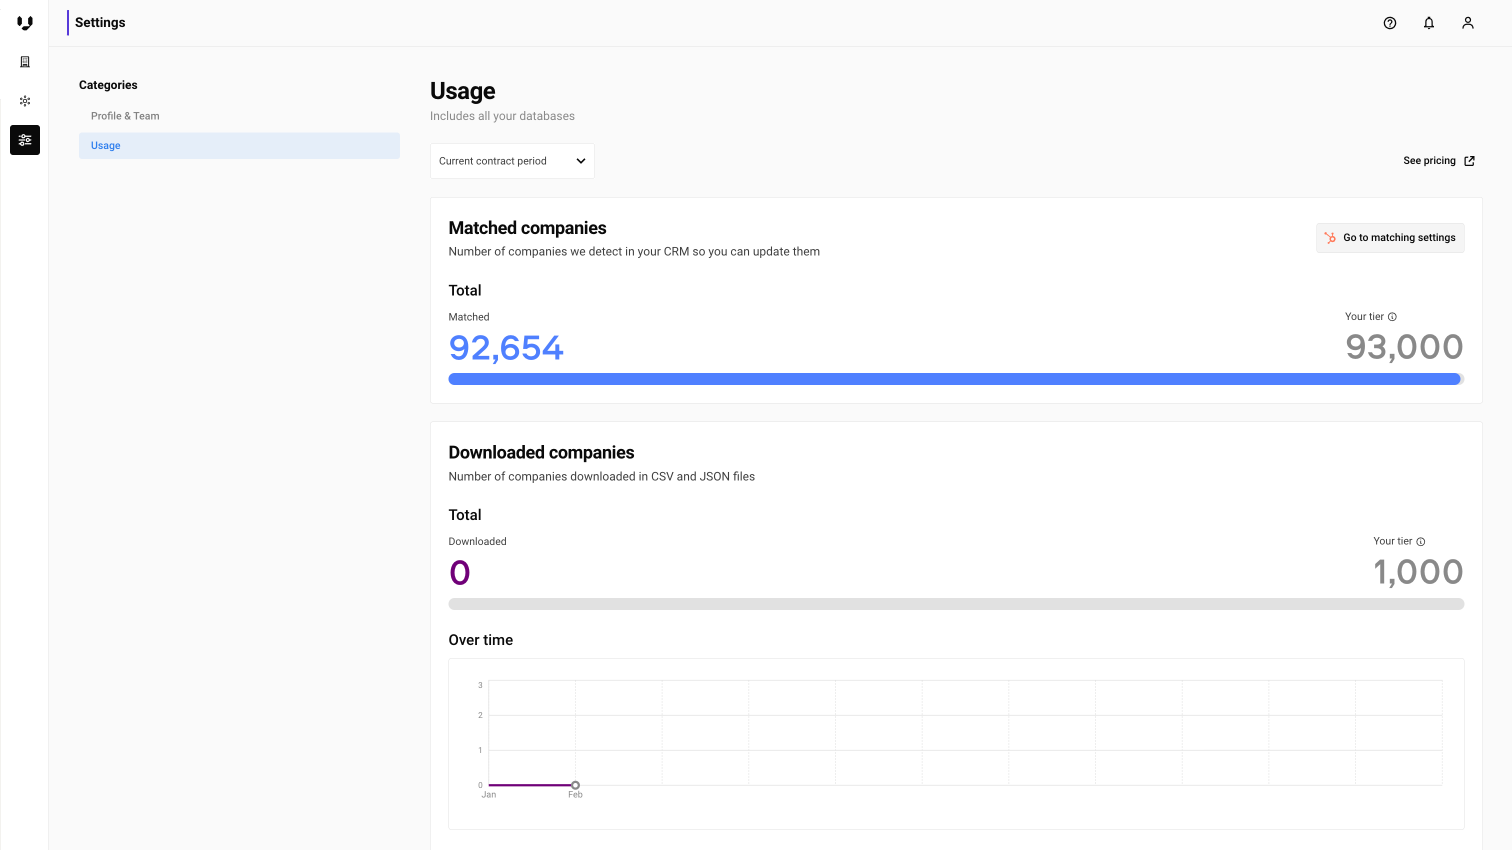Image resolution: width=1512 pixels, height=850 pixels.
Task: Open the help question mark icon
Action: coord(1390,23)
